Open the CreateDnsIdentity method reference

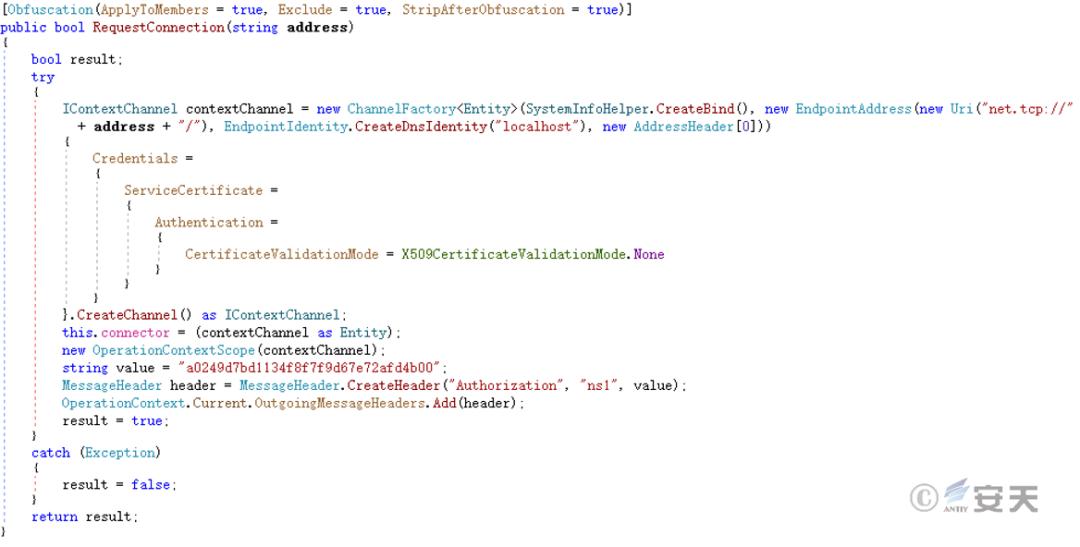click(421, 127)
